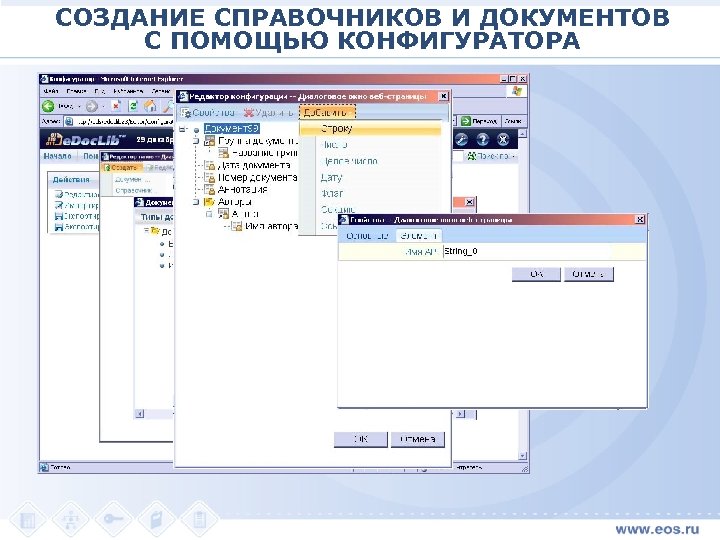Click Отмена in the properties dialog
This screenshot has width=720, height=540.
589,274
